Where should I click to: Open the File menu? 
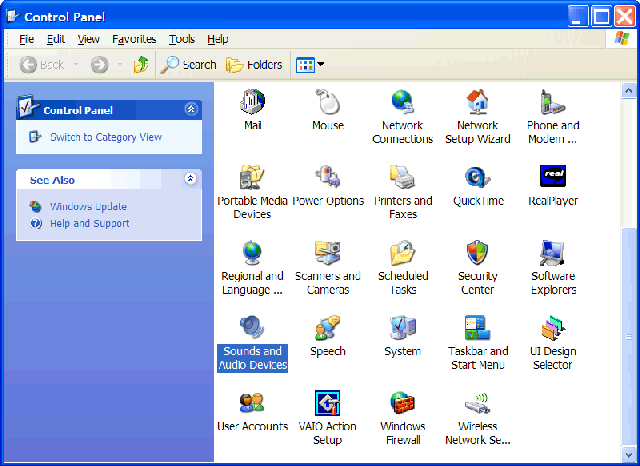(x=27, y=39)
